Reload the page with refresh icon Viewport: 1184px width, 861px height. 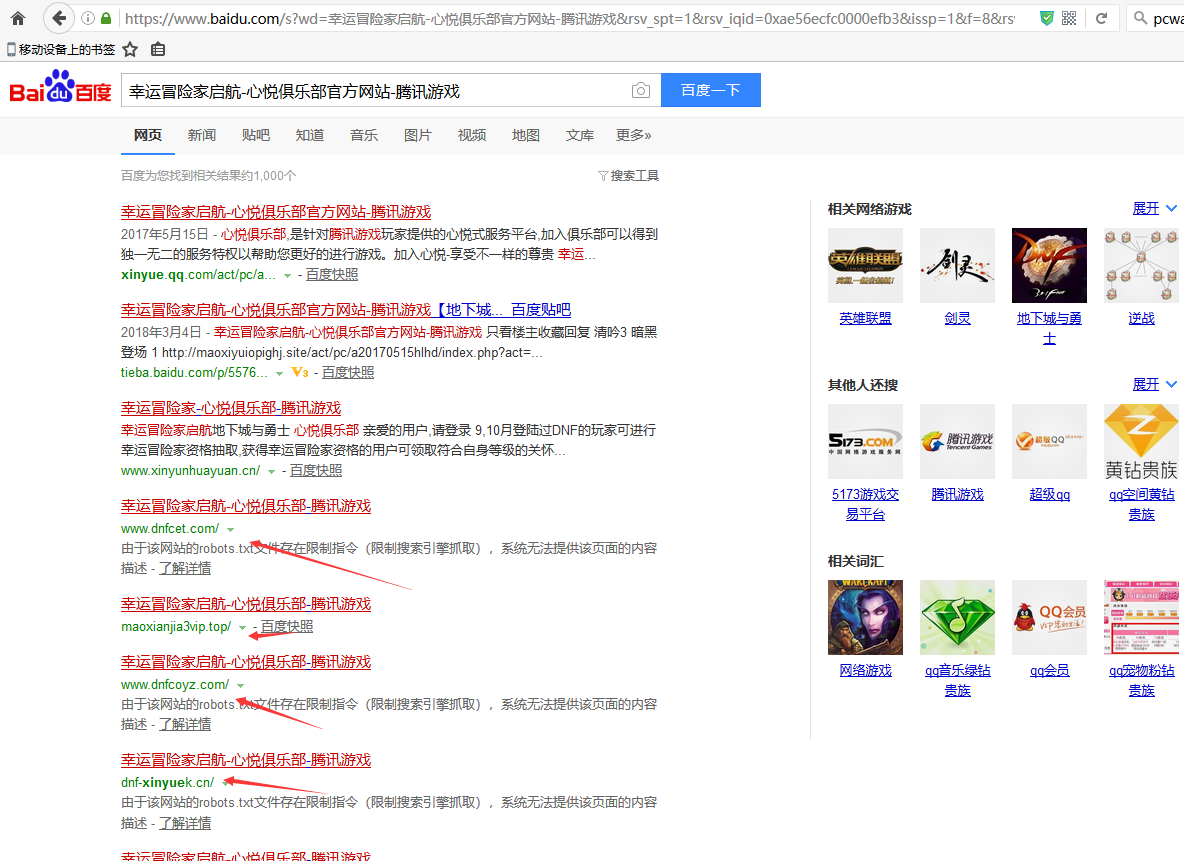(x=1101, y=18)
